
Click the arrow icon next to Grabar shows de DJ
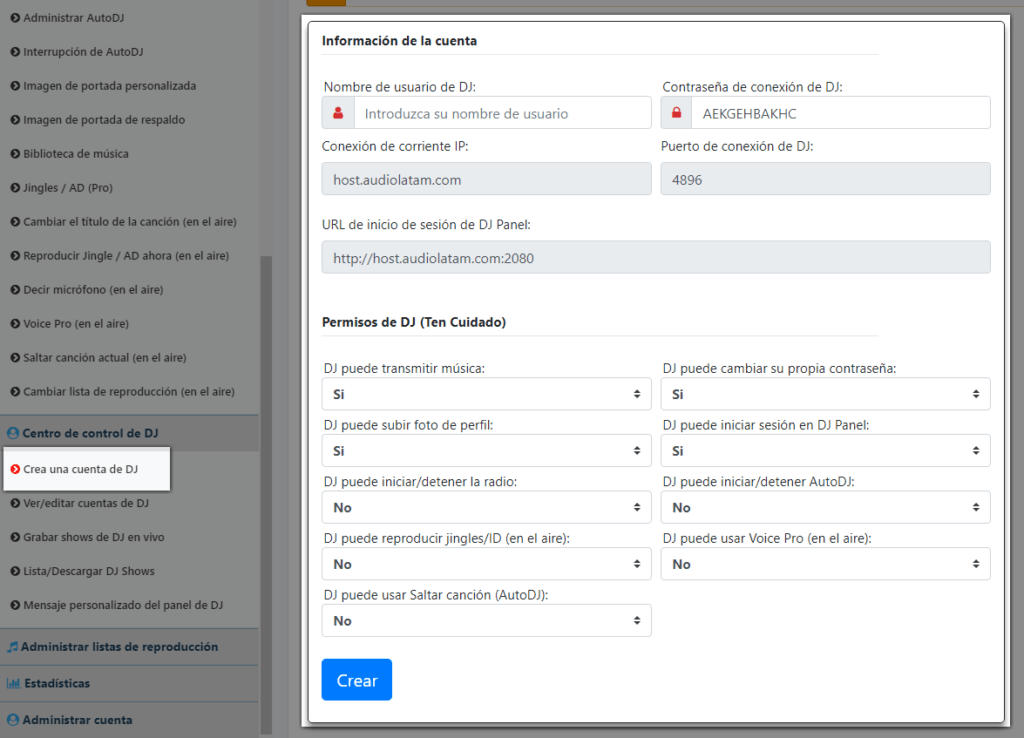point(15,537)
